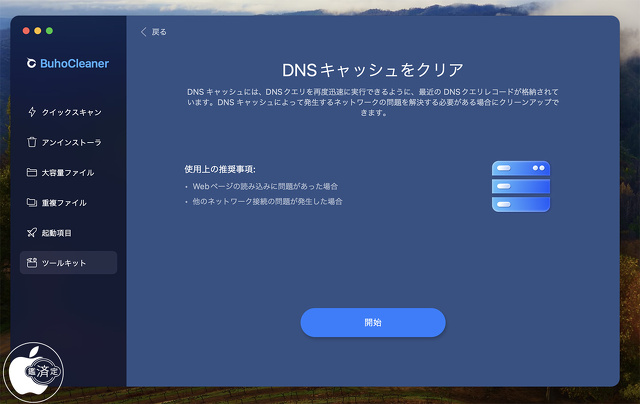Screen dimensions: 640x404
Task: Click the Webページの読み込み bullet text
Action: [x=265, y=186]
